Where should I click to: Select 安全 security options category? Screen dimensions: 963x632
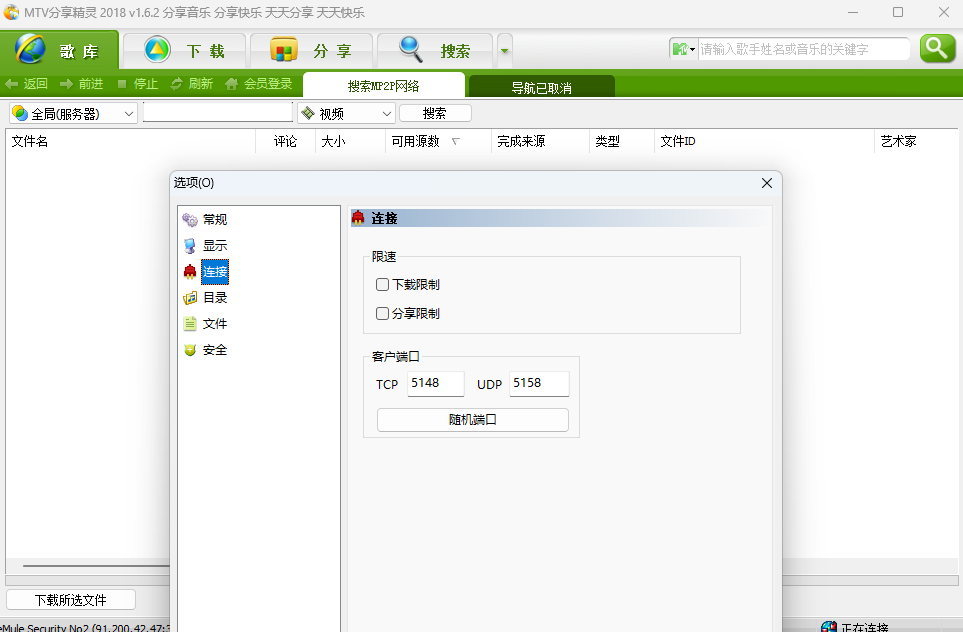click(x=214, y=350)
